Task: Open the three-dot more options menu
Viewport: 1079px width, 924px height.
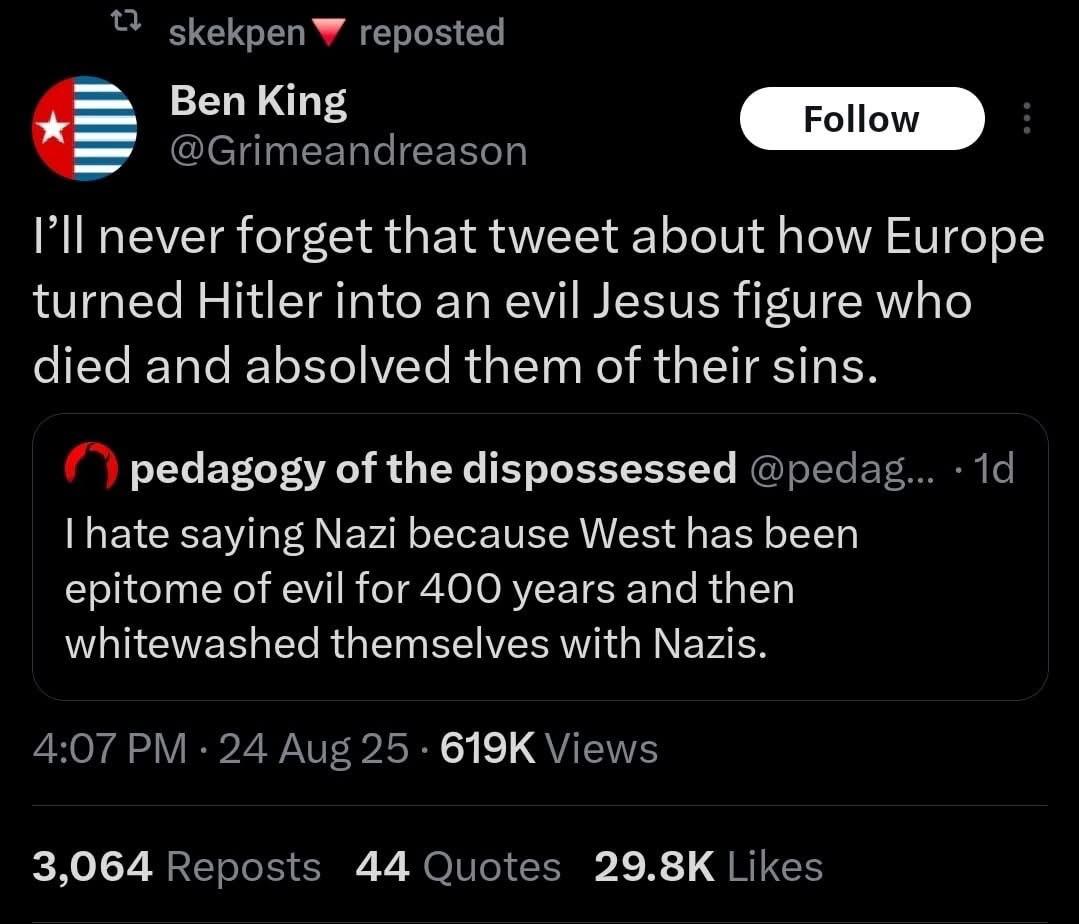Action: 1024,119
